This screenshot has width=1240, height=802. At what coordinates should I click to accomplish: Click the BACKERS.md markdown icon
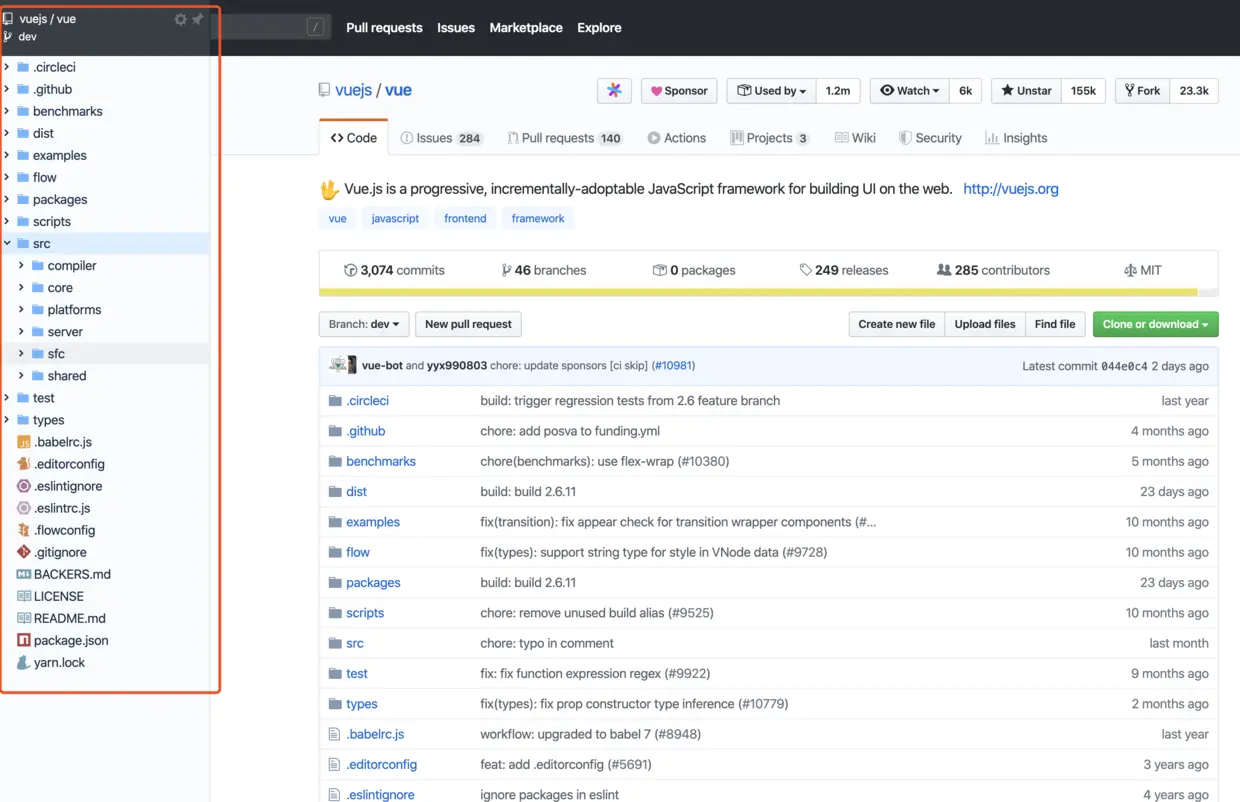(24, 574)
